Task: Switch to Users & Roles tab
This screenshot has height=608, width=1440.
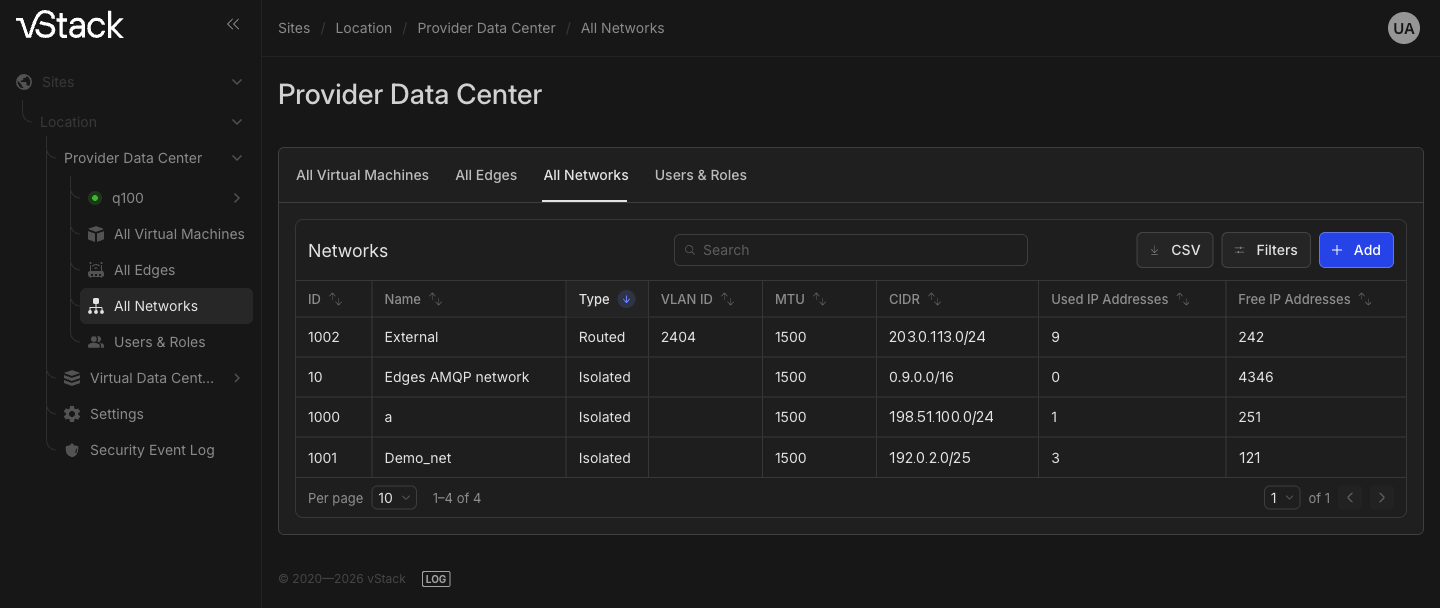Action: [x=701, y=175]
